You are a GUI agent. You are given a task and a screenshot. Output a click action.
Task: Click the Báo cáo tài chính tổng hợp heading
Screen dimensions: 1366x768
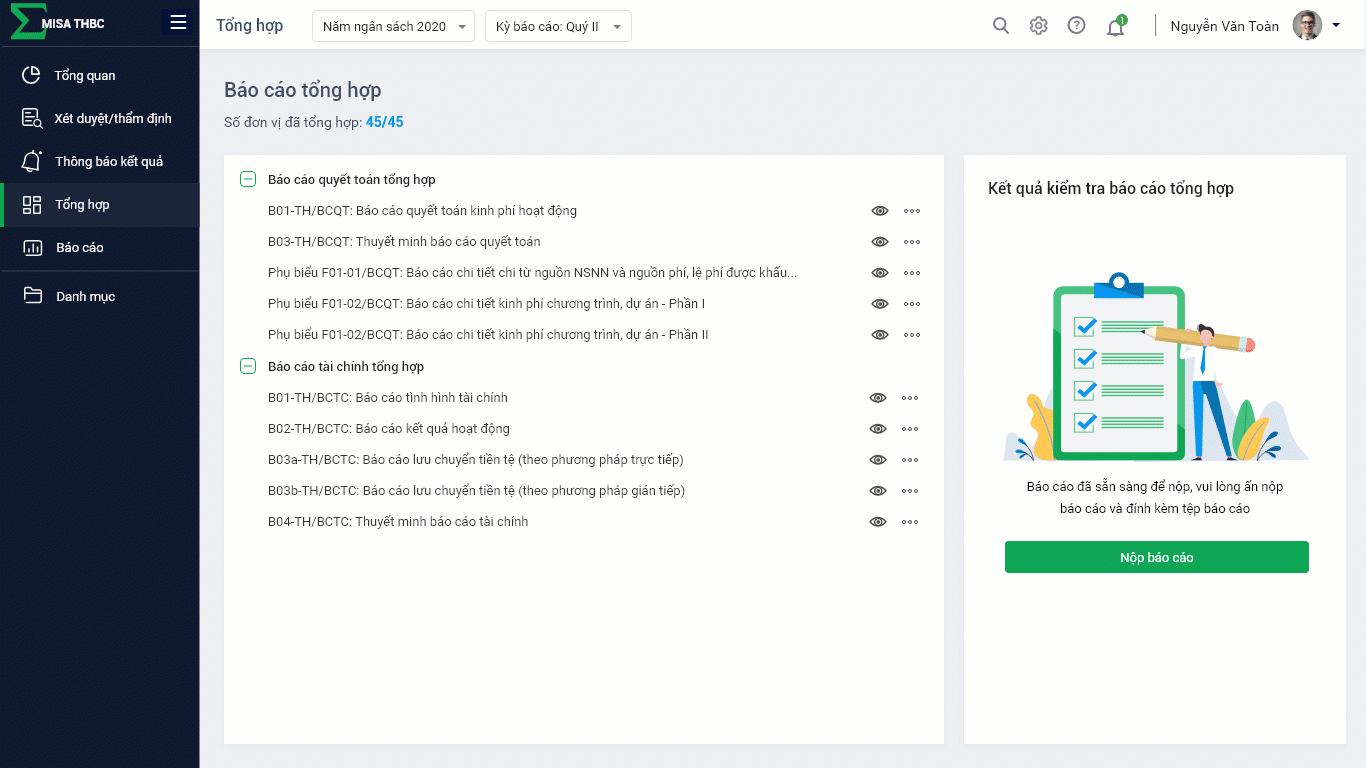(346, 367)
